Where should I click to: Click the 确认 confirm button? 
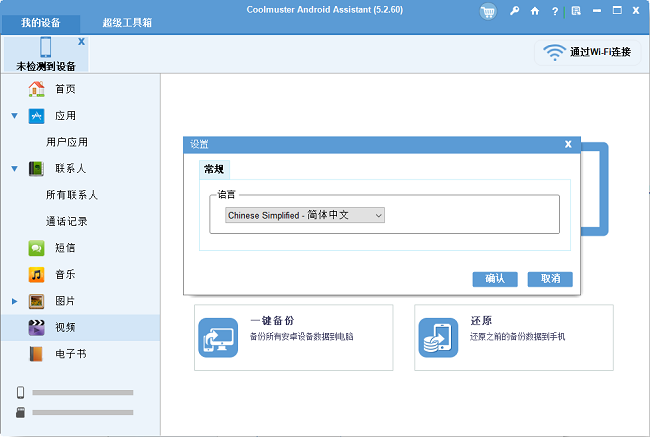point(495,279)
